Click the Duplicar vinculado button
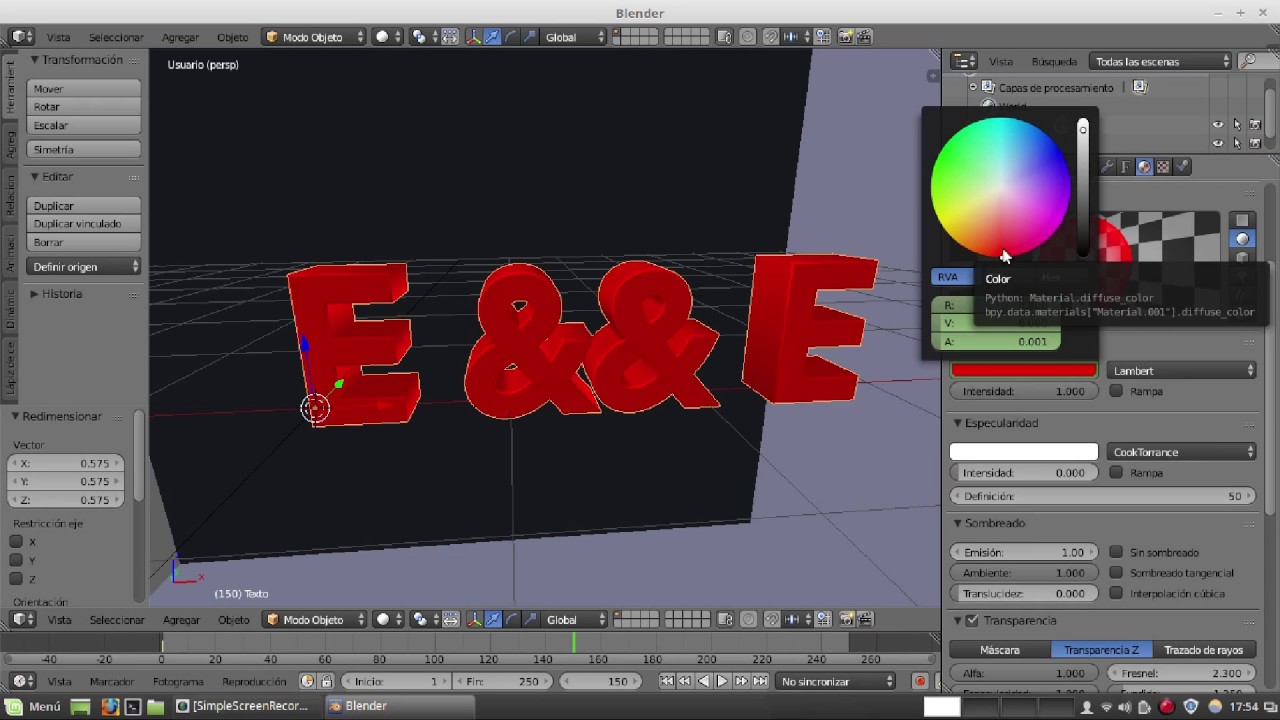 pyautogui.click(x=84, y=224)
